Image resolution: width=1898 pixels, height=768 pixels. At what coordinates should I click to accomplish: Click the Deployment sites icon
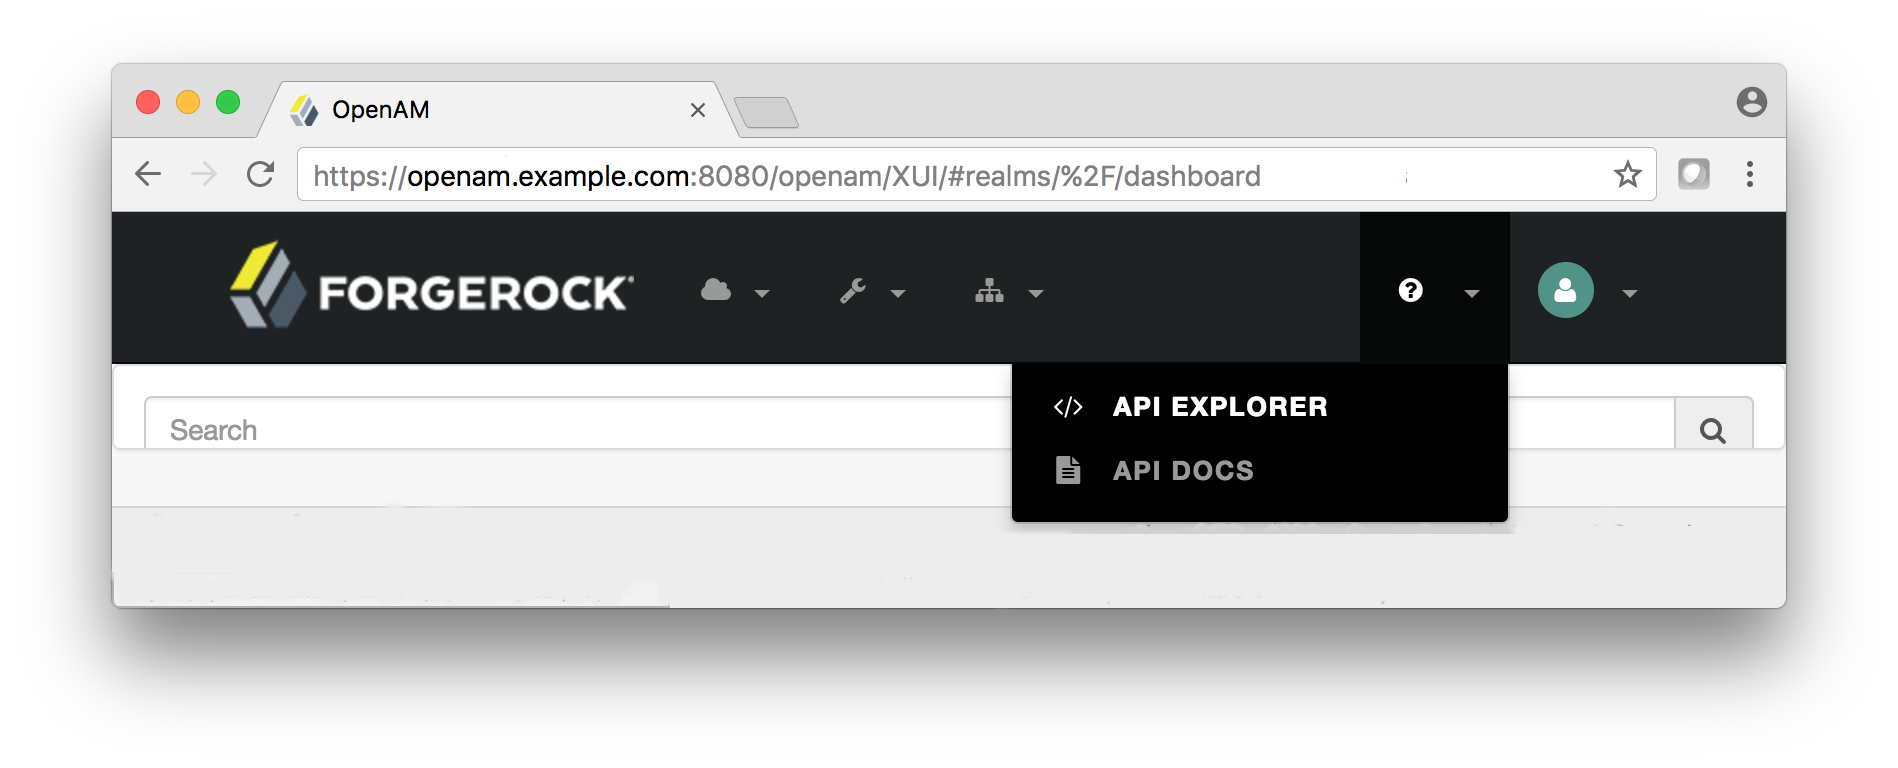[x=990, y=291]
